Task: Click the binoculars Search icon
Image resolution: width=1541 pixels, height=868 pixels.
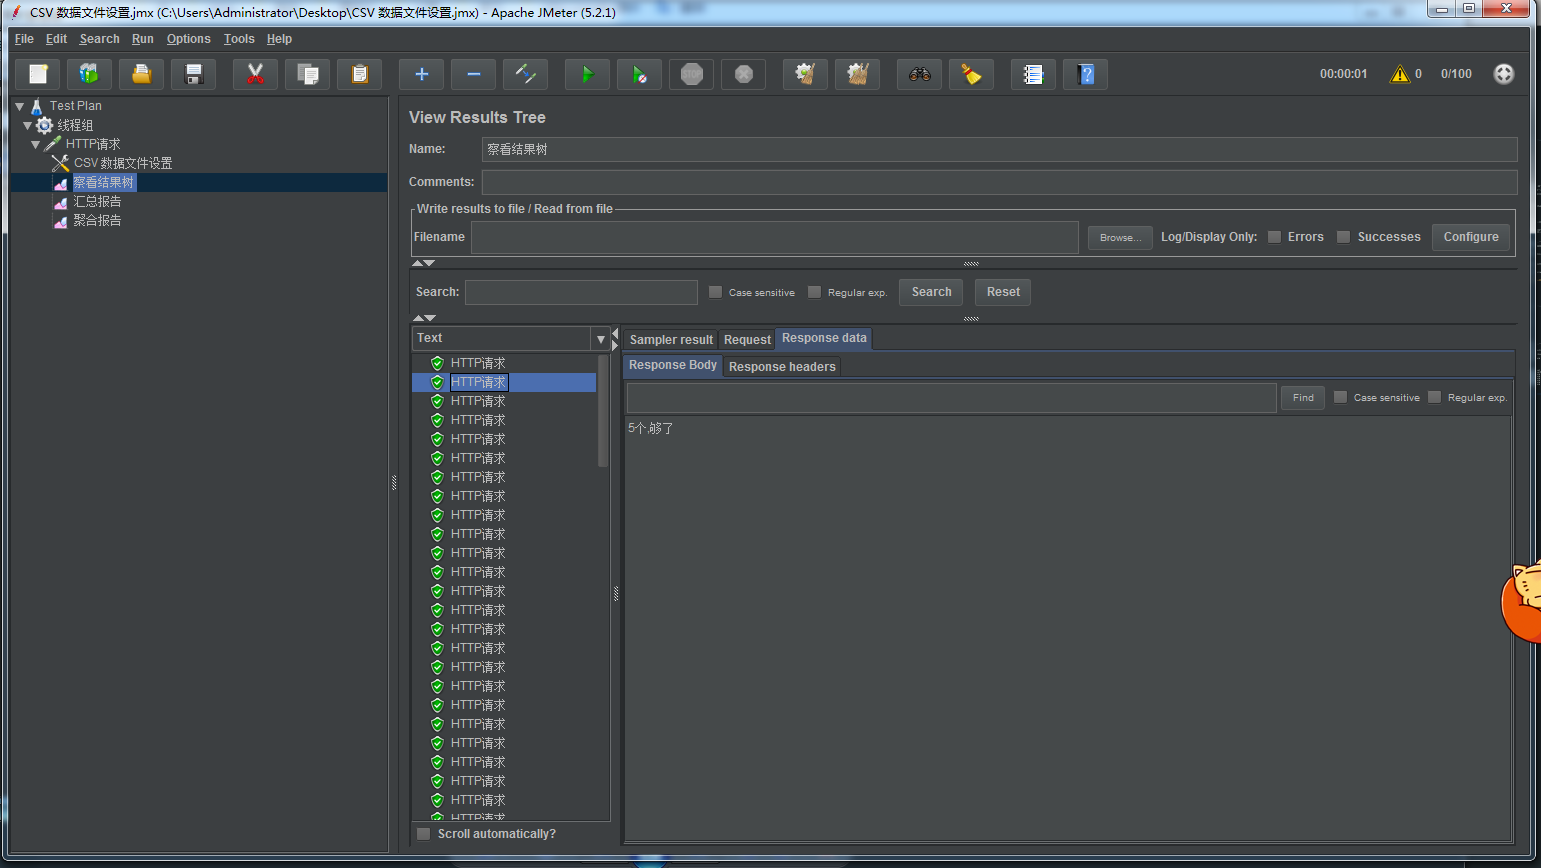Action: [919, 74]
